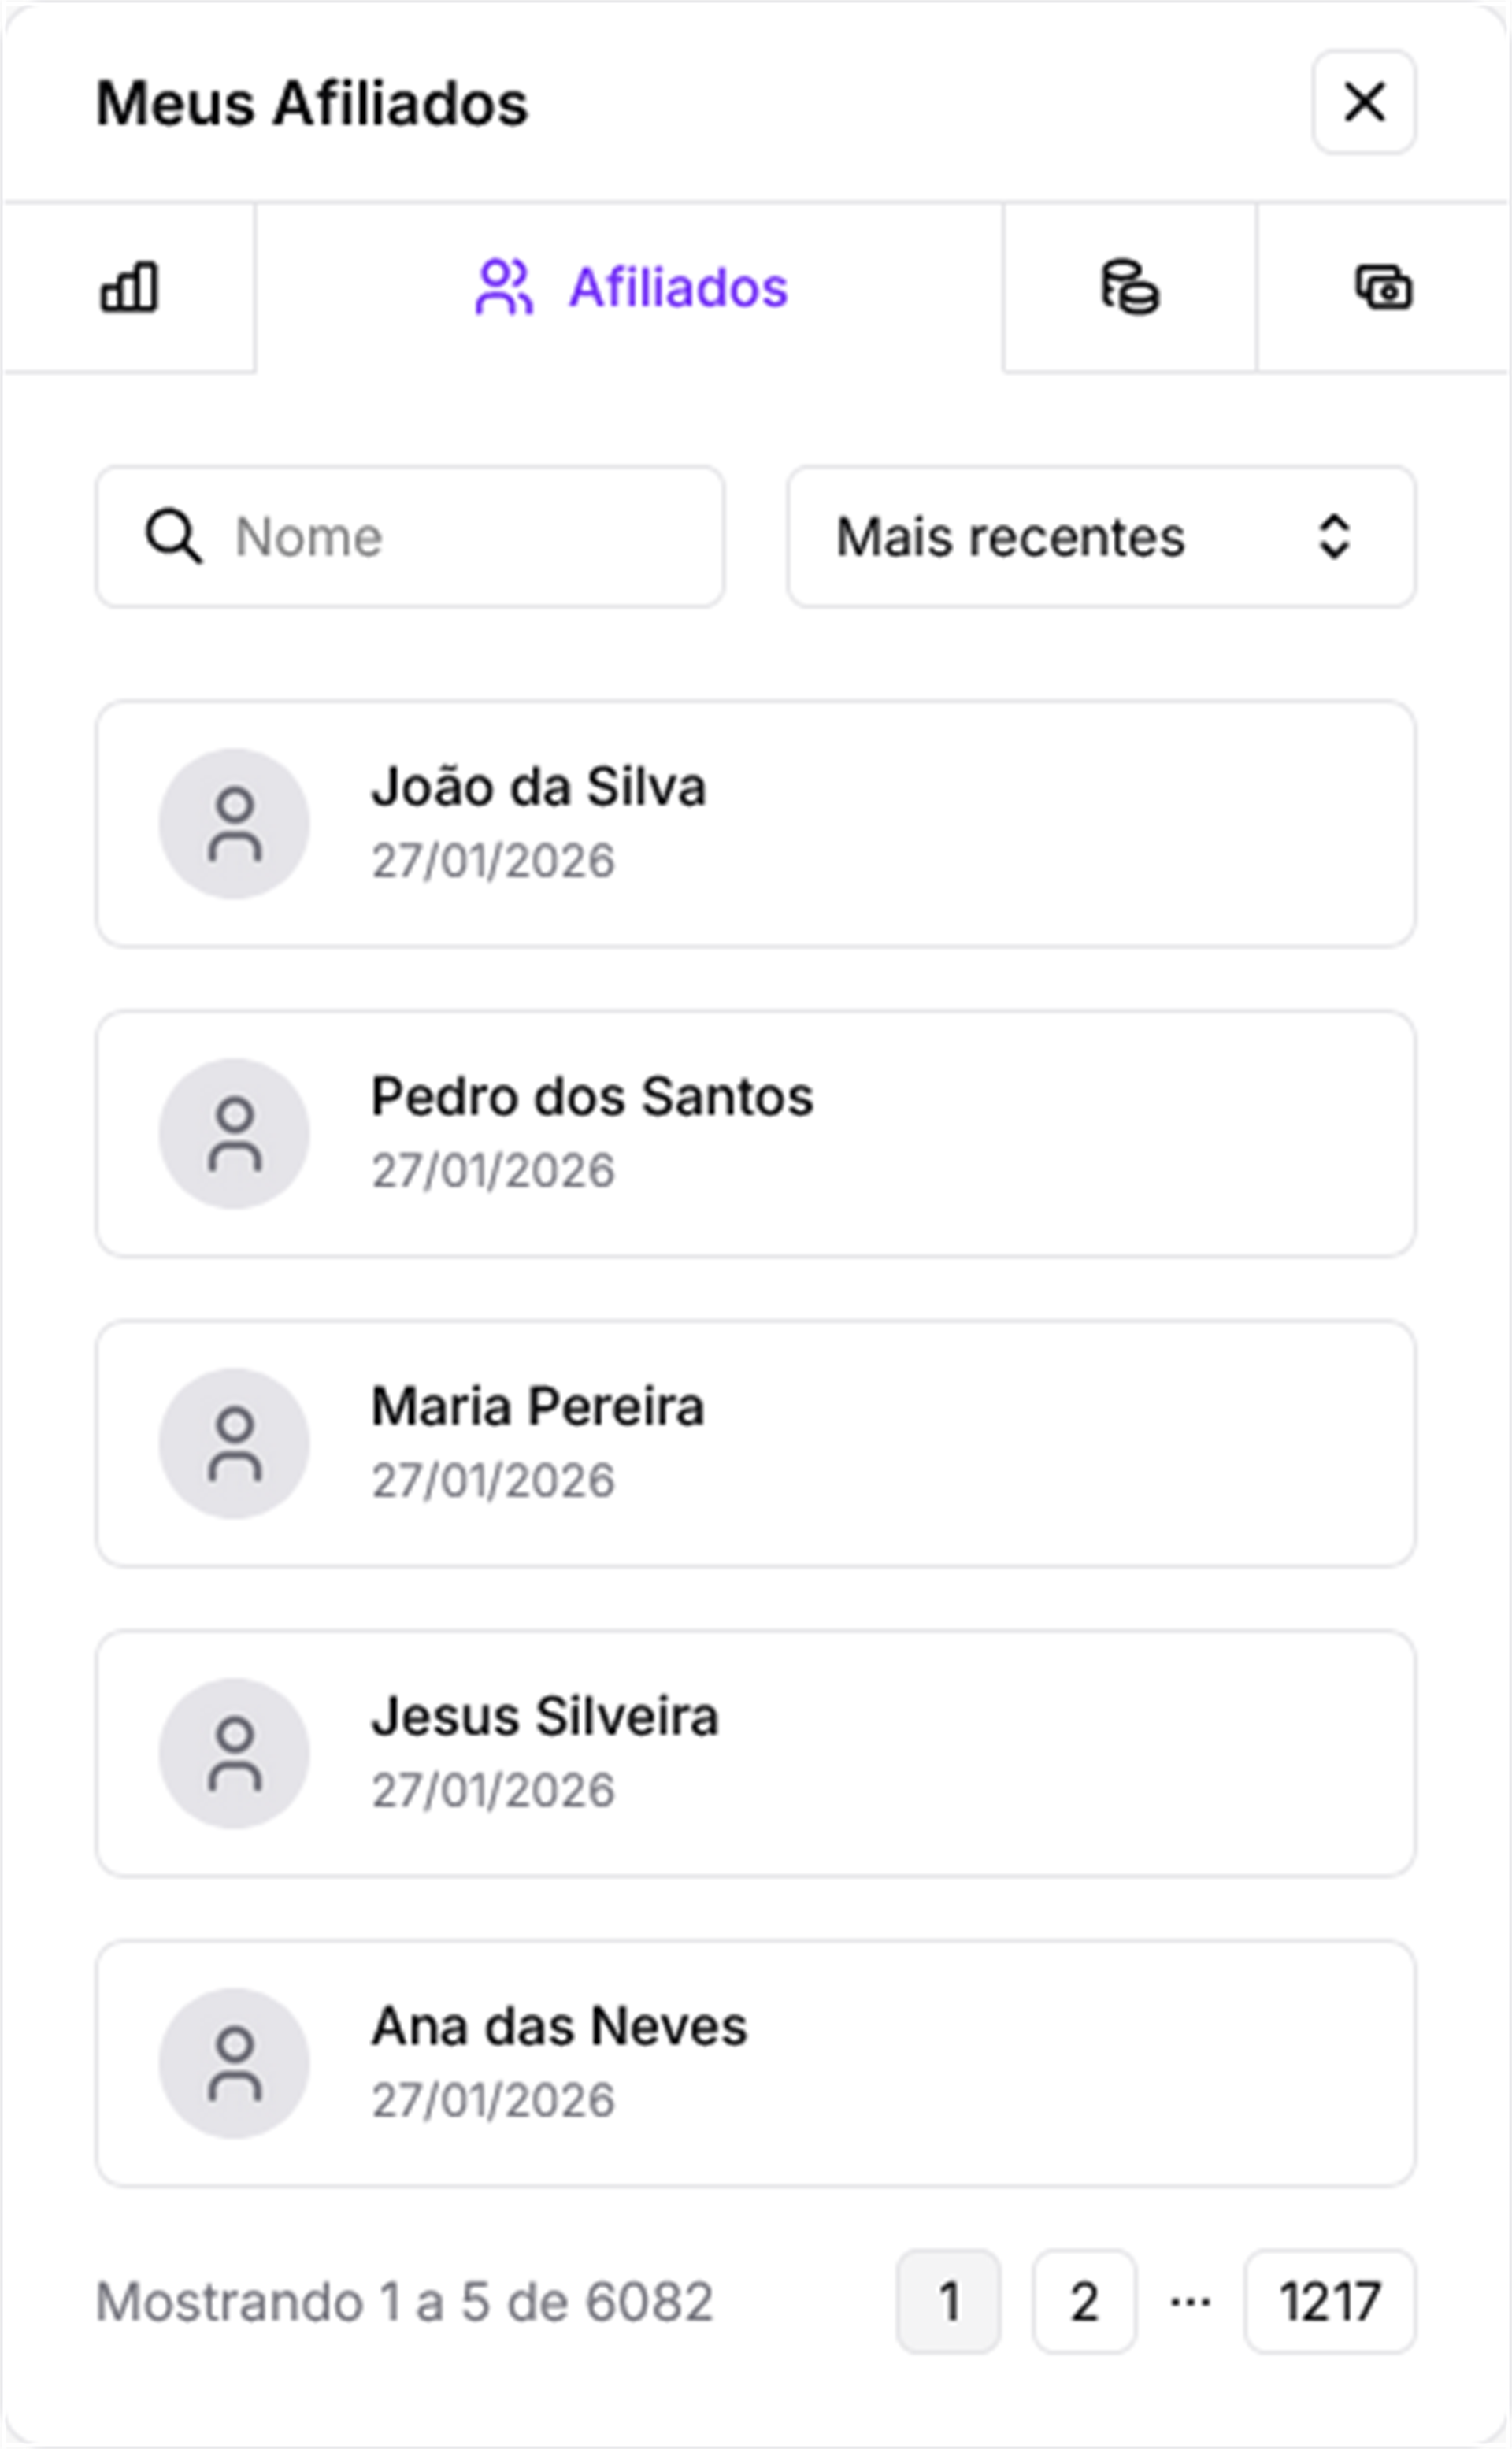Jump to last page 1217

tap(1329, 2302)
